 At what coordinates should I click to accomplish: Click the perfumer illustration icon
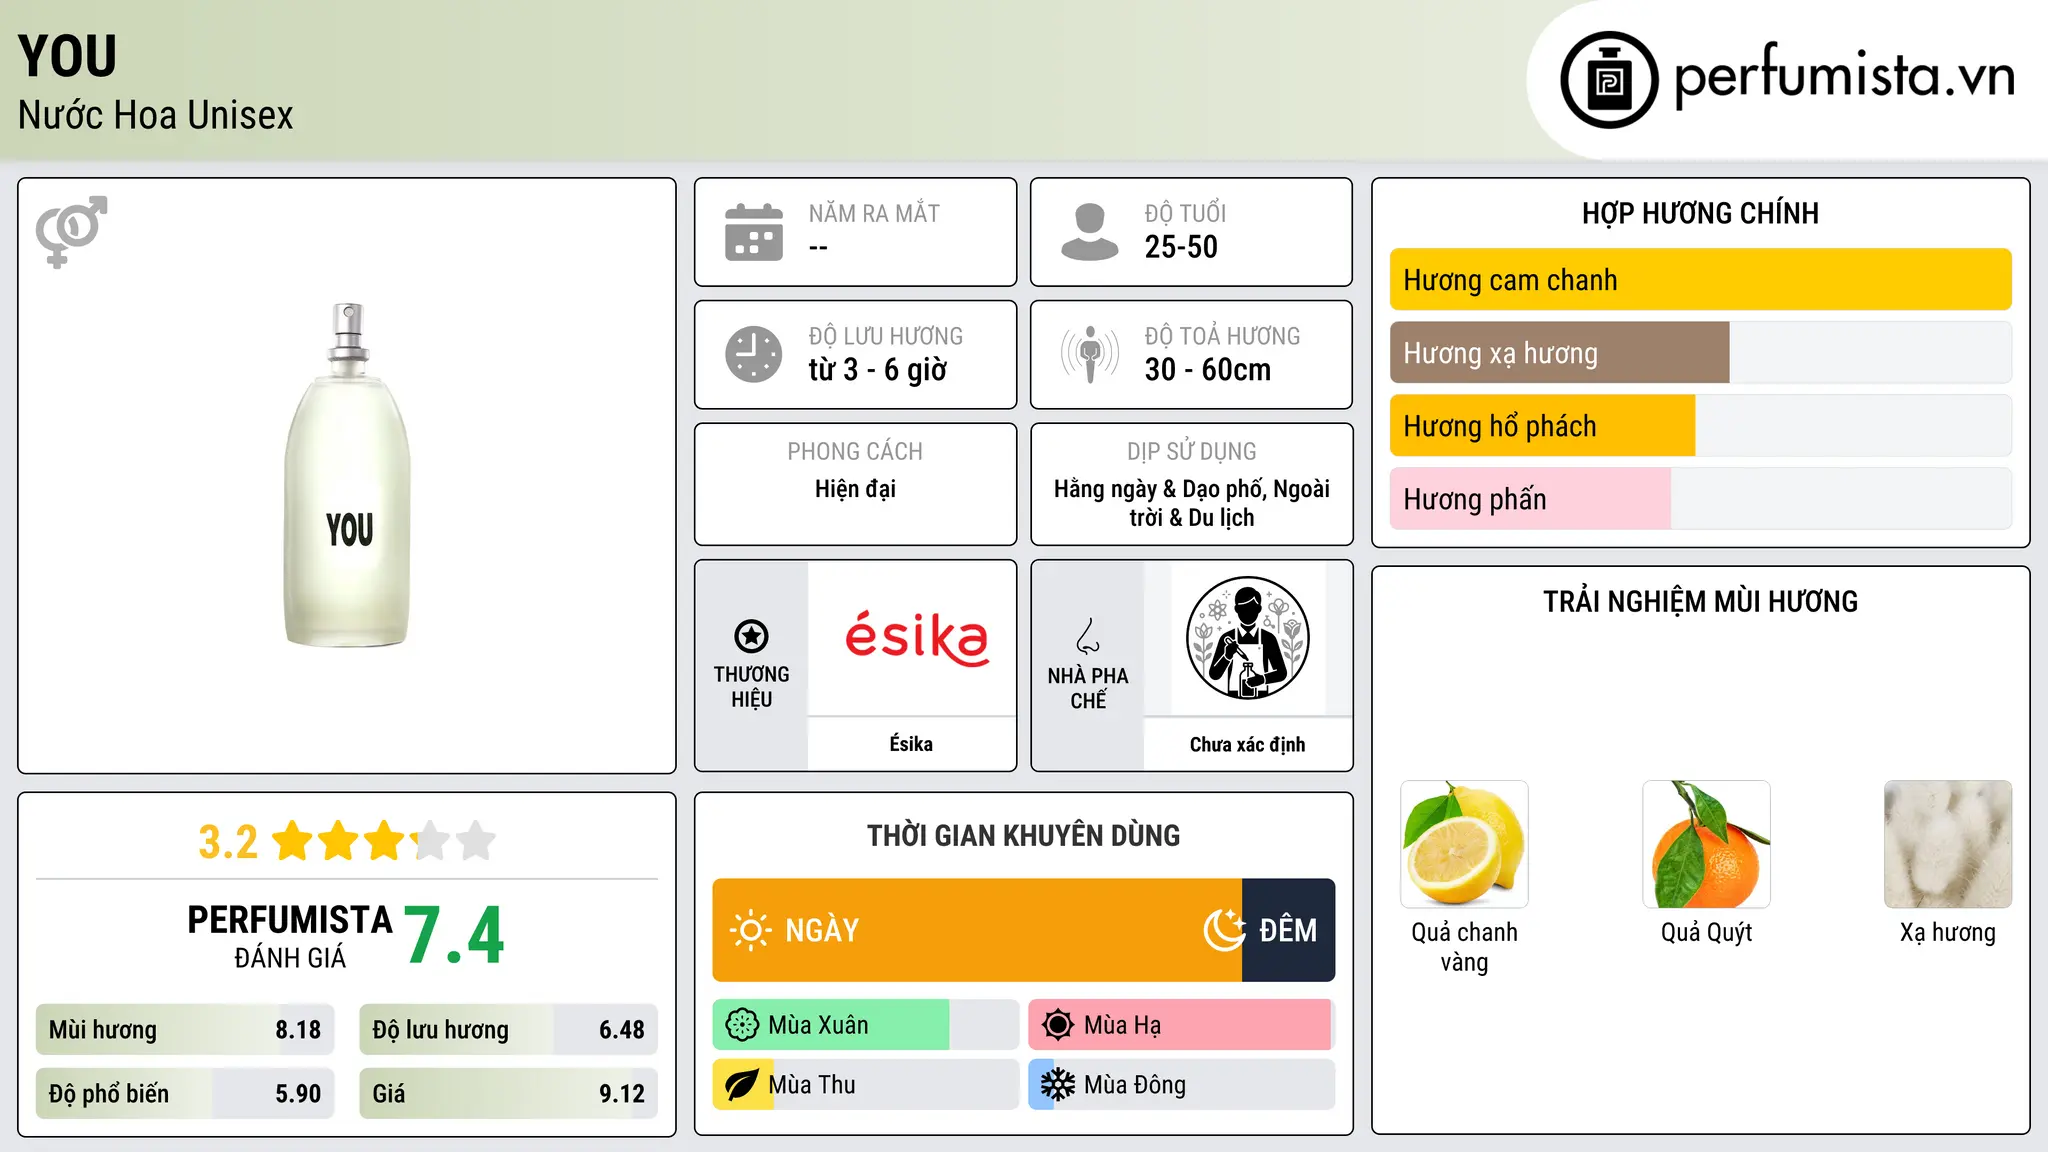click(x=1247, y=638)
